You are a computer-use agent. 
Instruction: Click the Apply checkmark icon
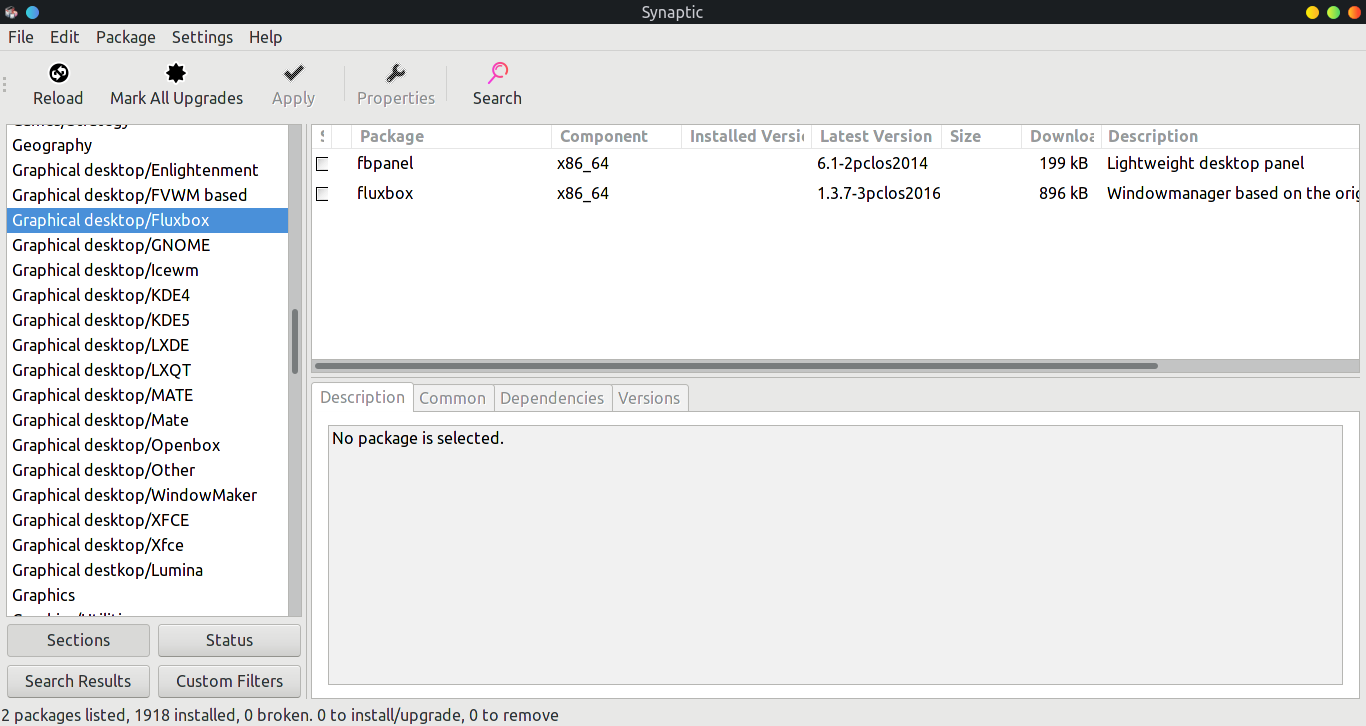[x=293, y=73]
